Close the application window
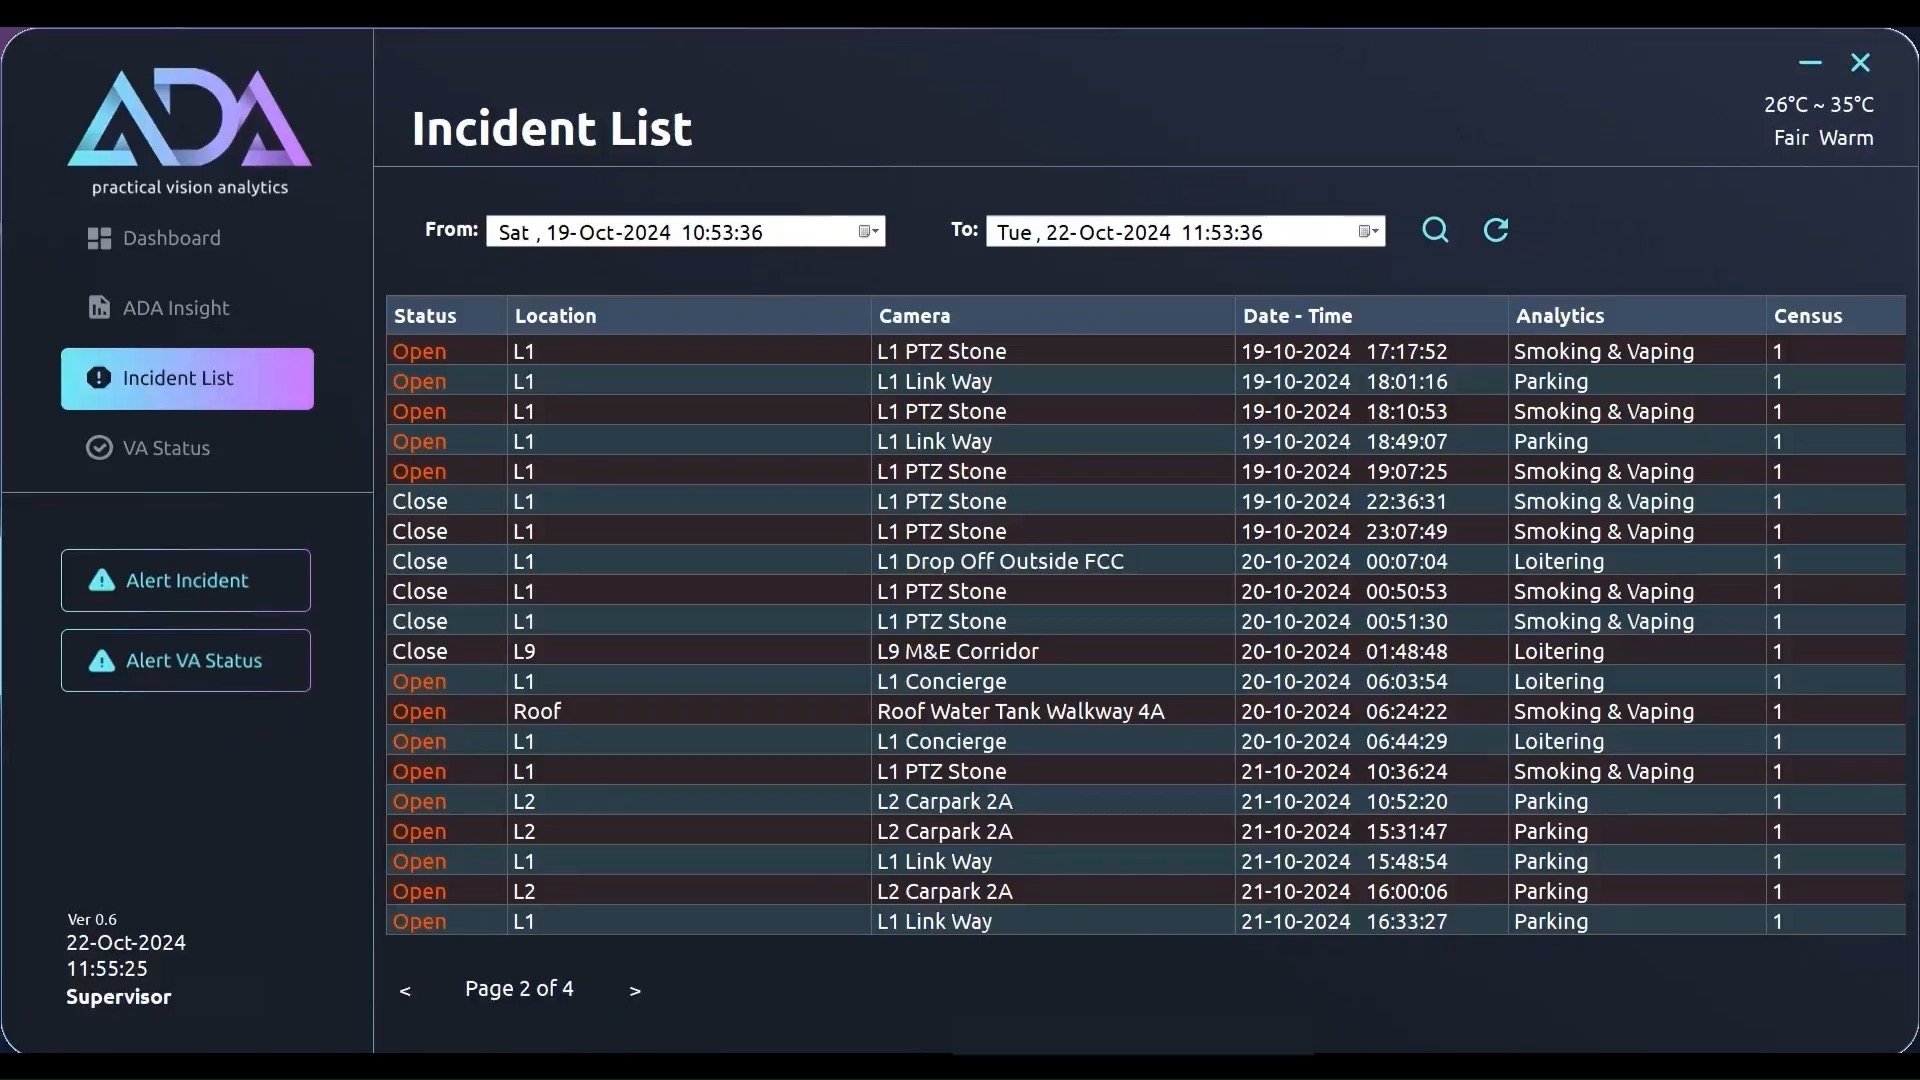 click(x=1860, y=62)
